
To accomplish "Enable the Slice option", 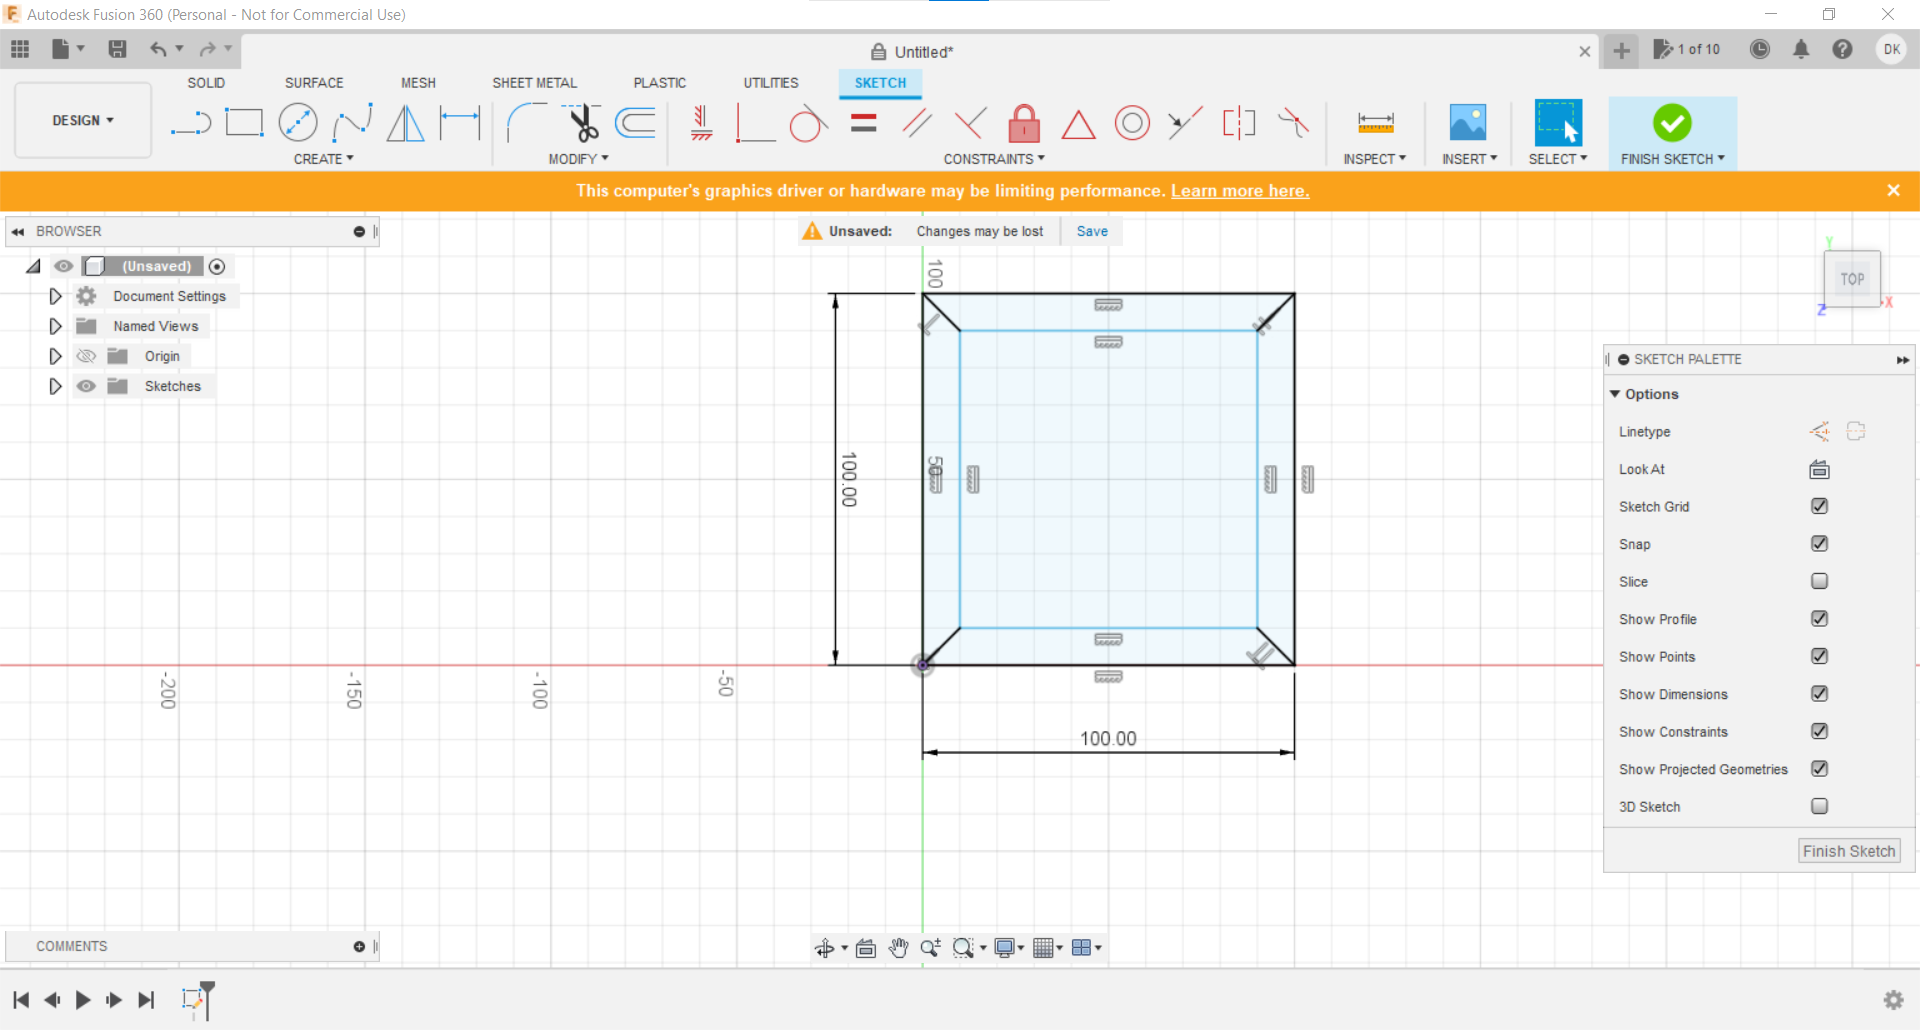I will pos(1819,581).
